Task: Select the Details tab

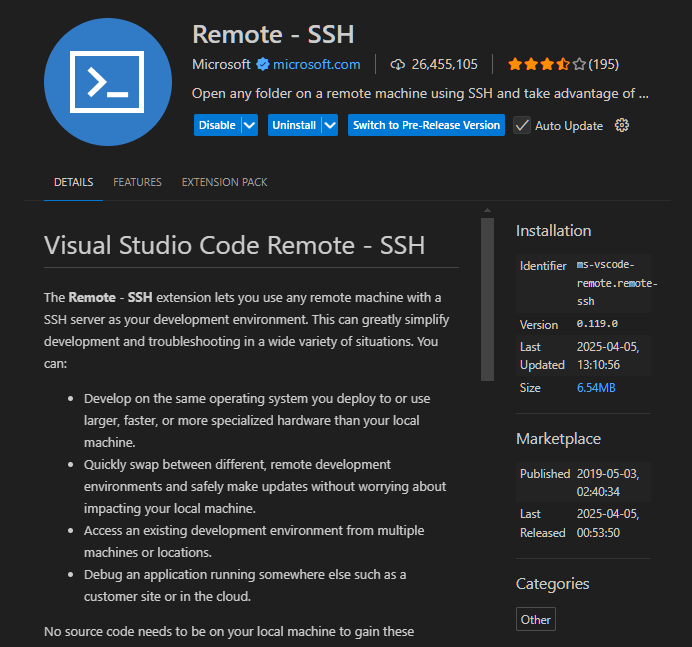Action: point(73,182)
